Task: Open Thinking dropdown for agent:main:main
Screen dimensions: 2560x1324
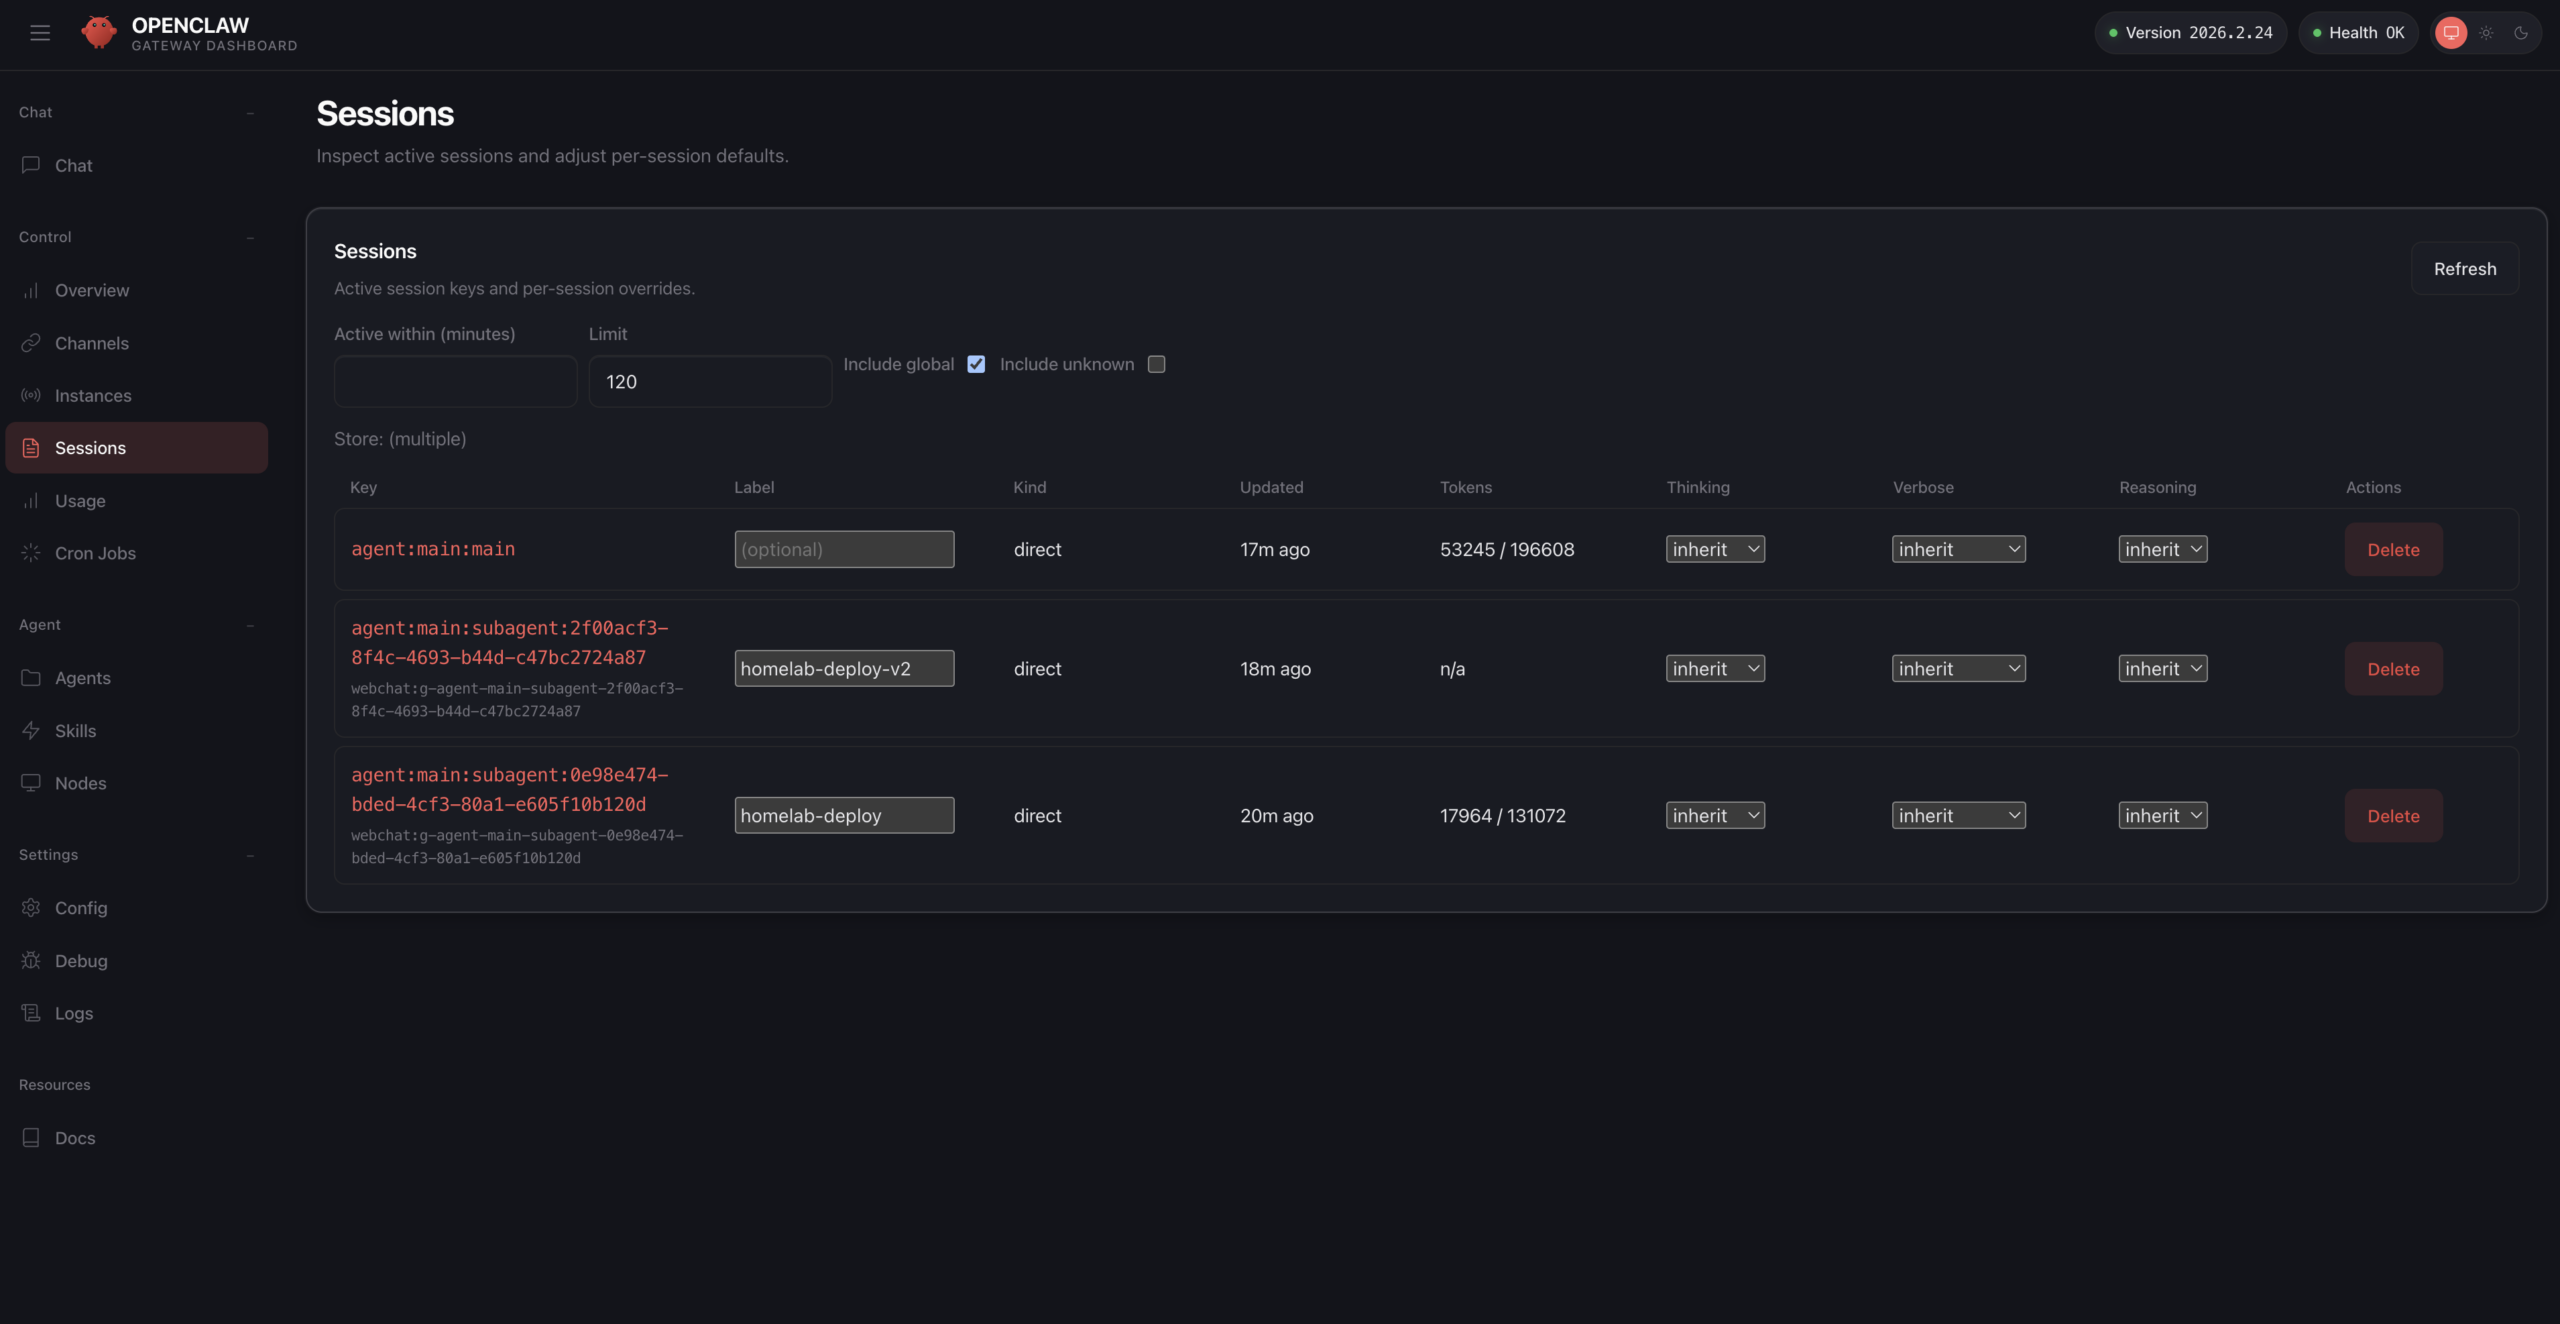Action: (x=1715, y=549)
